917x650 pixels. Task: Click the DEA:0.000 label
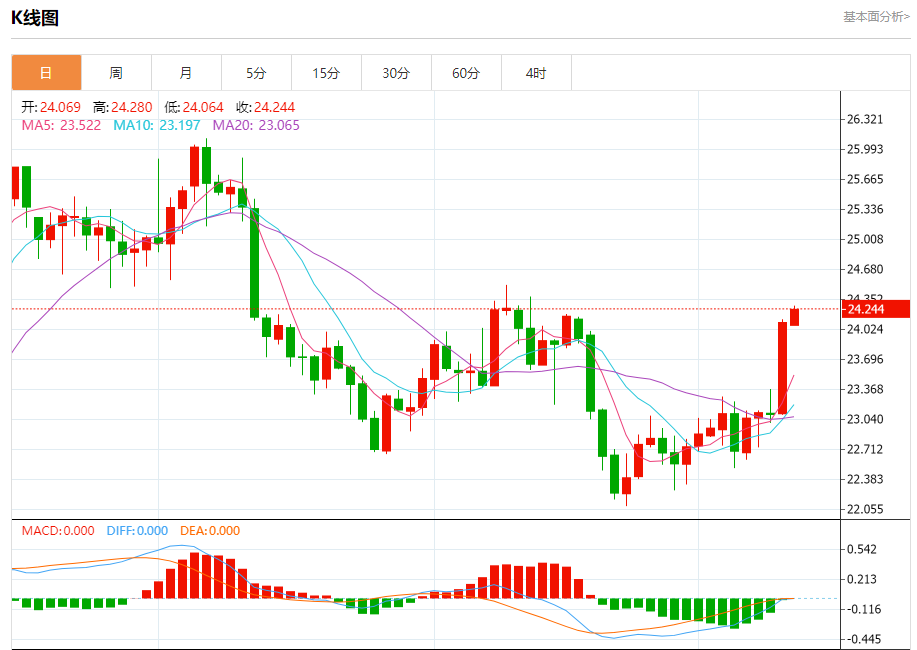point(210,531)
